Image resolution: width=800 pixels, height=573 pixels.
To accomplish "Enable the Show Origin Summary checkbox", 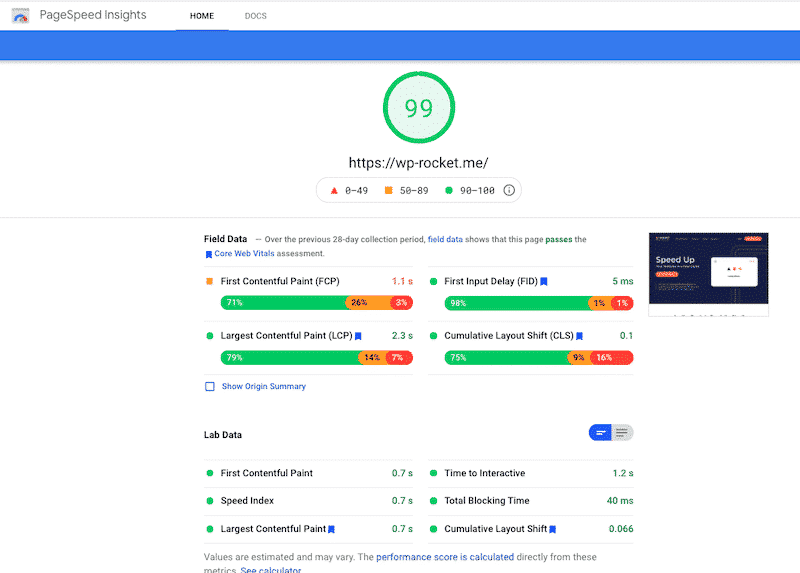I will click(x=210, y=386).
